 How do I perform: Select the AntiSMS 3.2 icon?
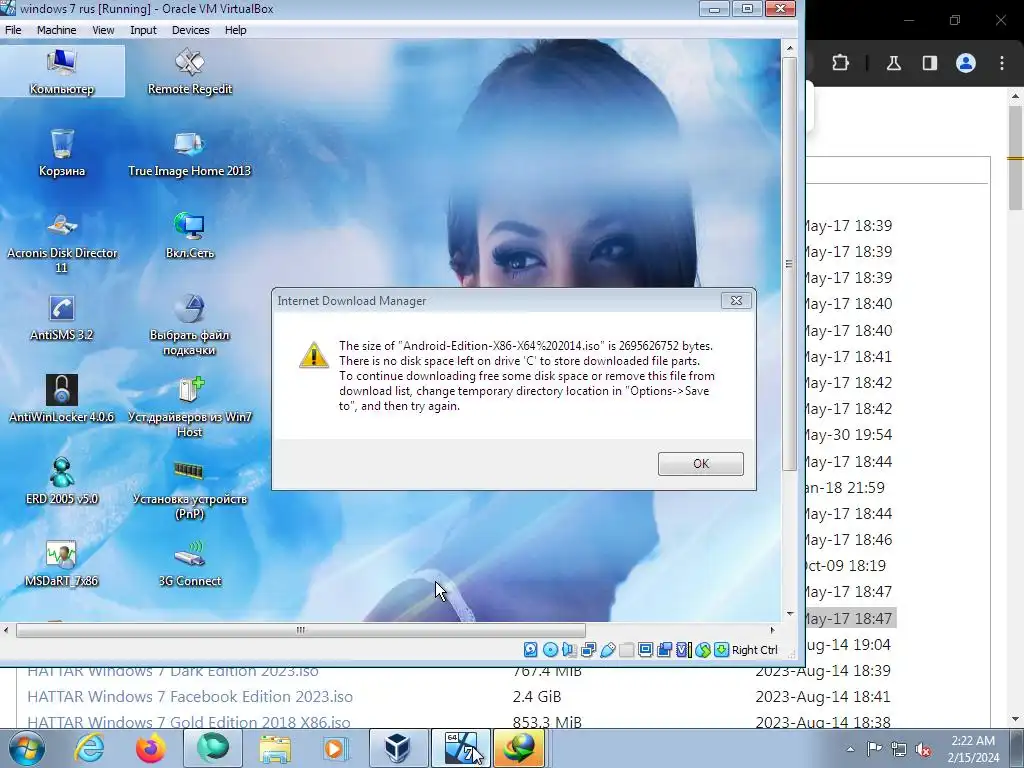pos(62,317)
